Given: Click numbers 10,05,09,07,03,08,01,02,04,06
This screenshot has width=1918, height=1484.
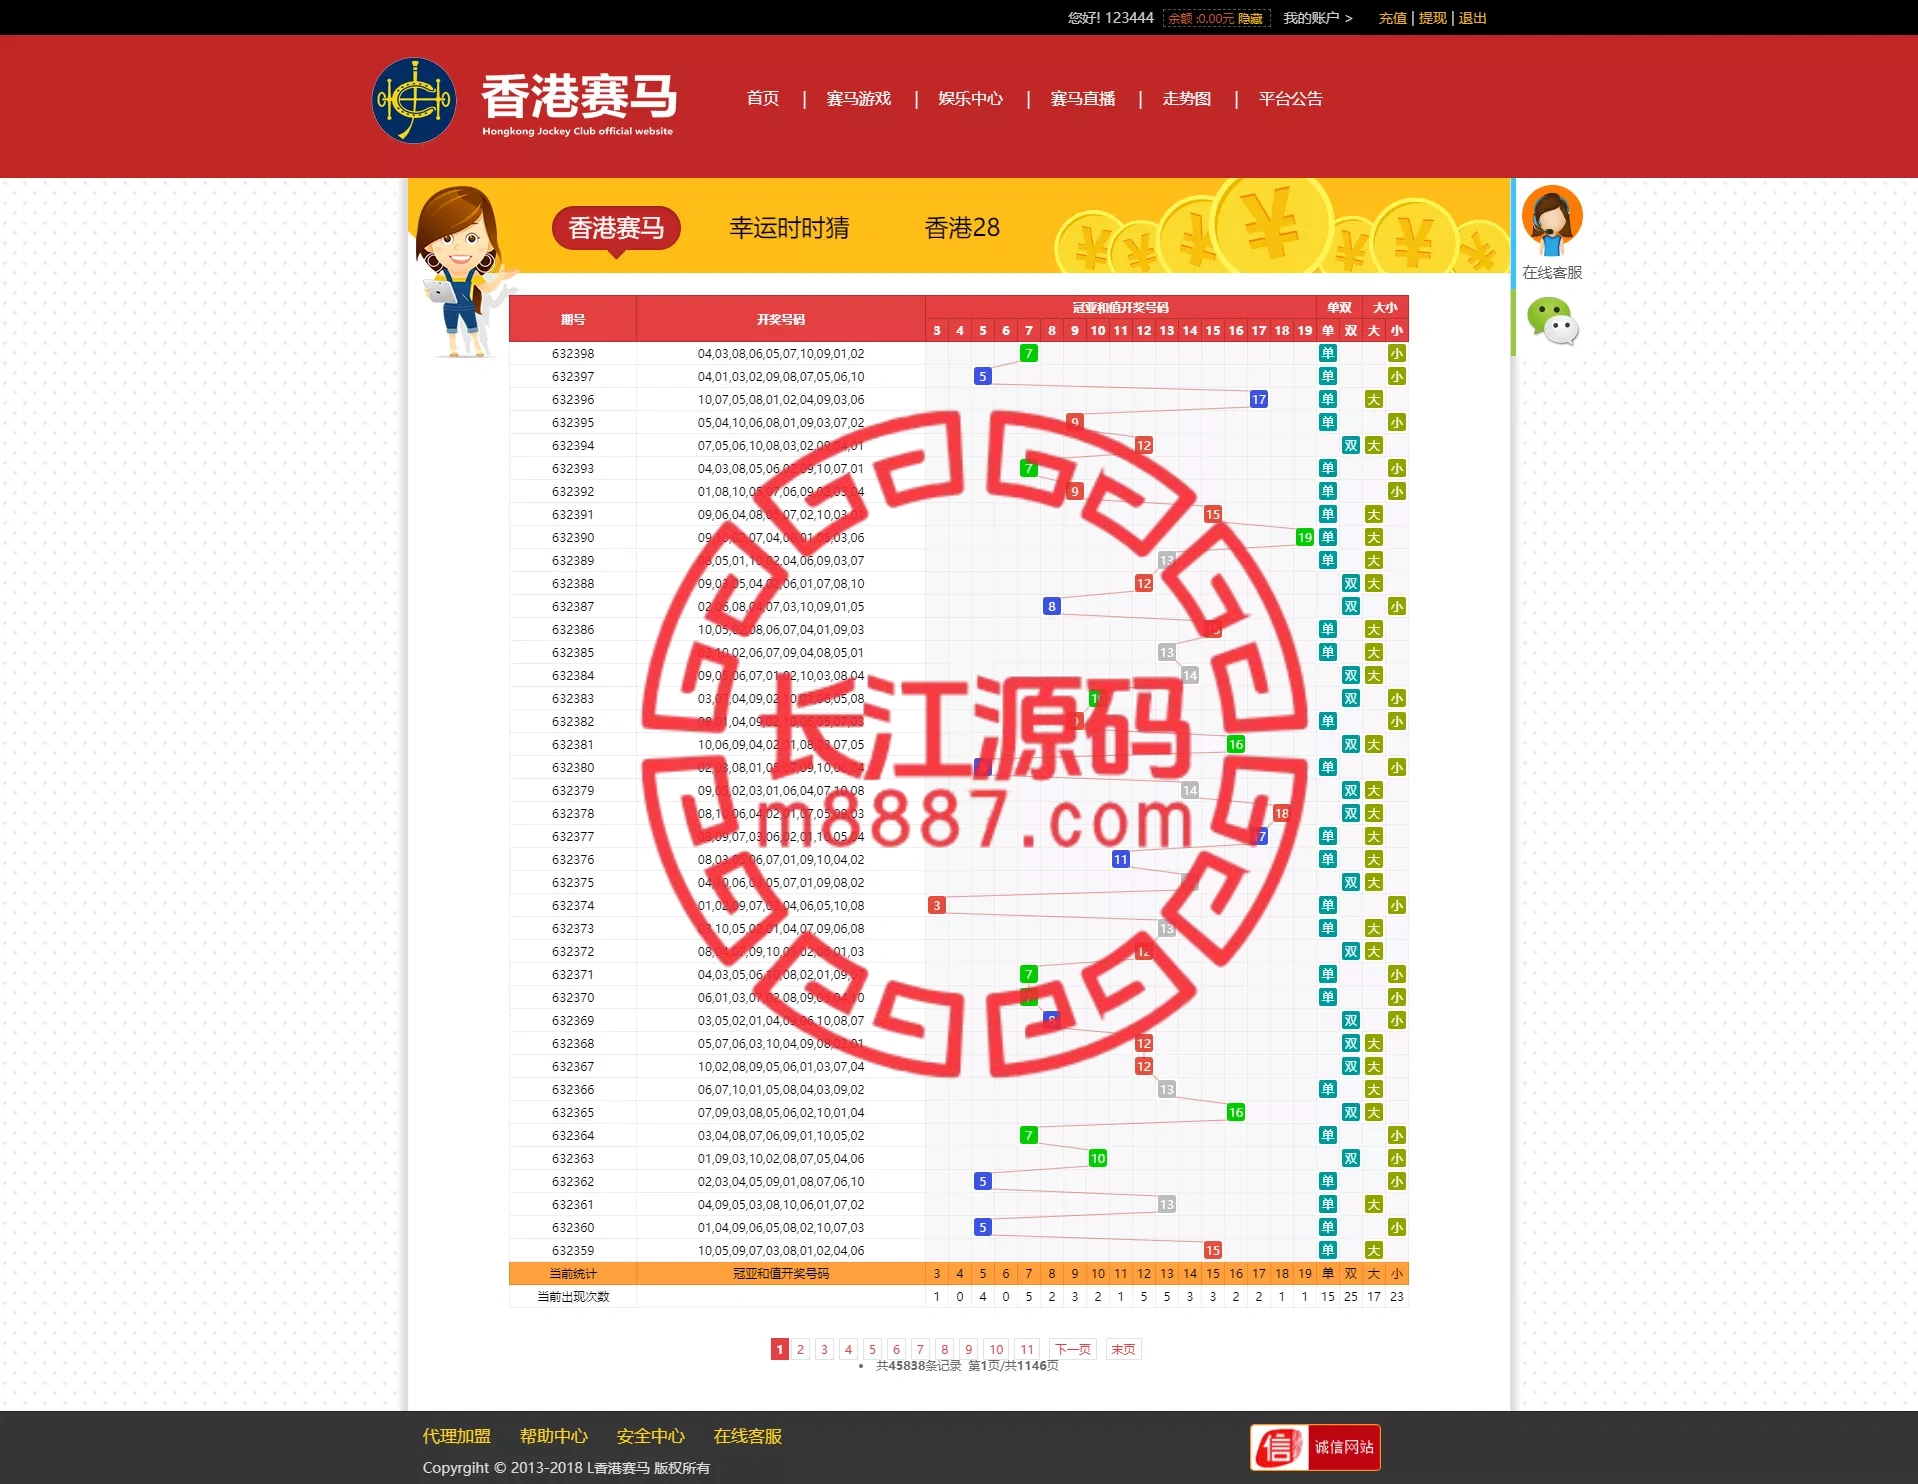Looking at the screenshot, I should point(781,1250).
